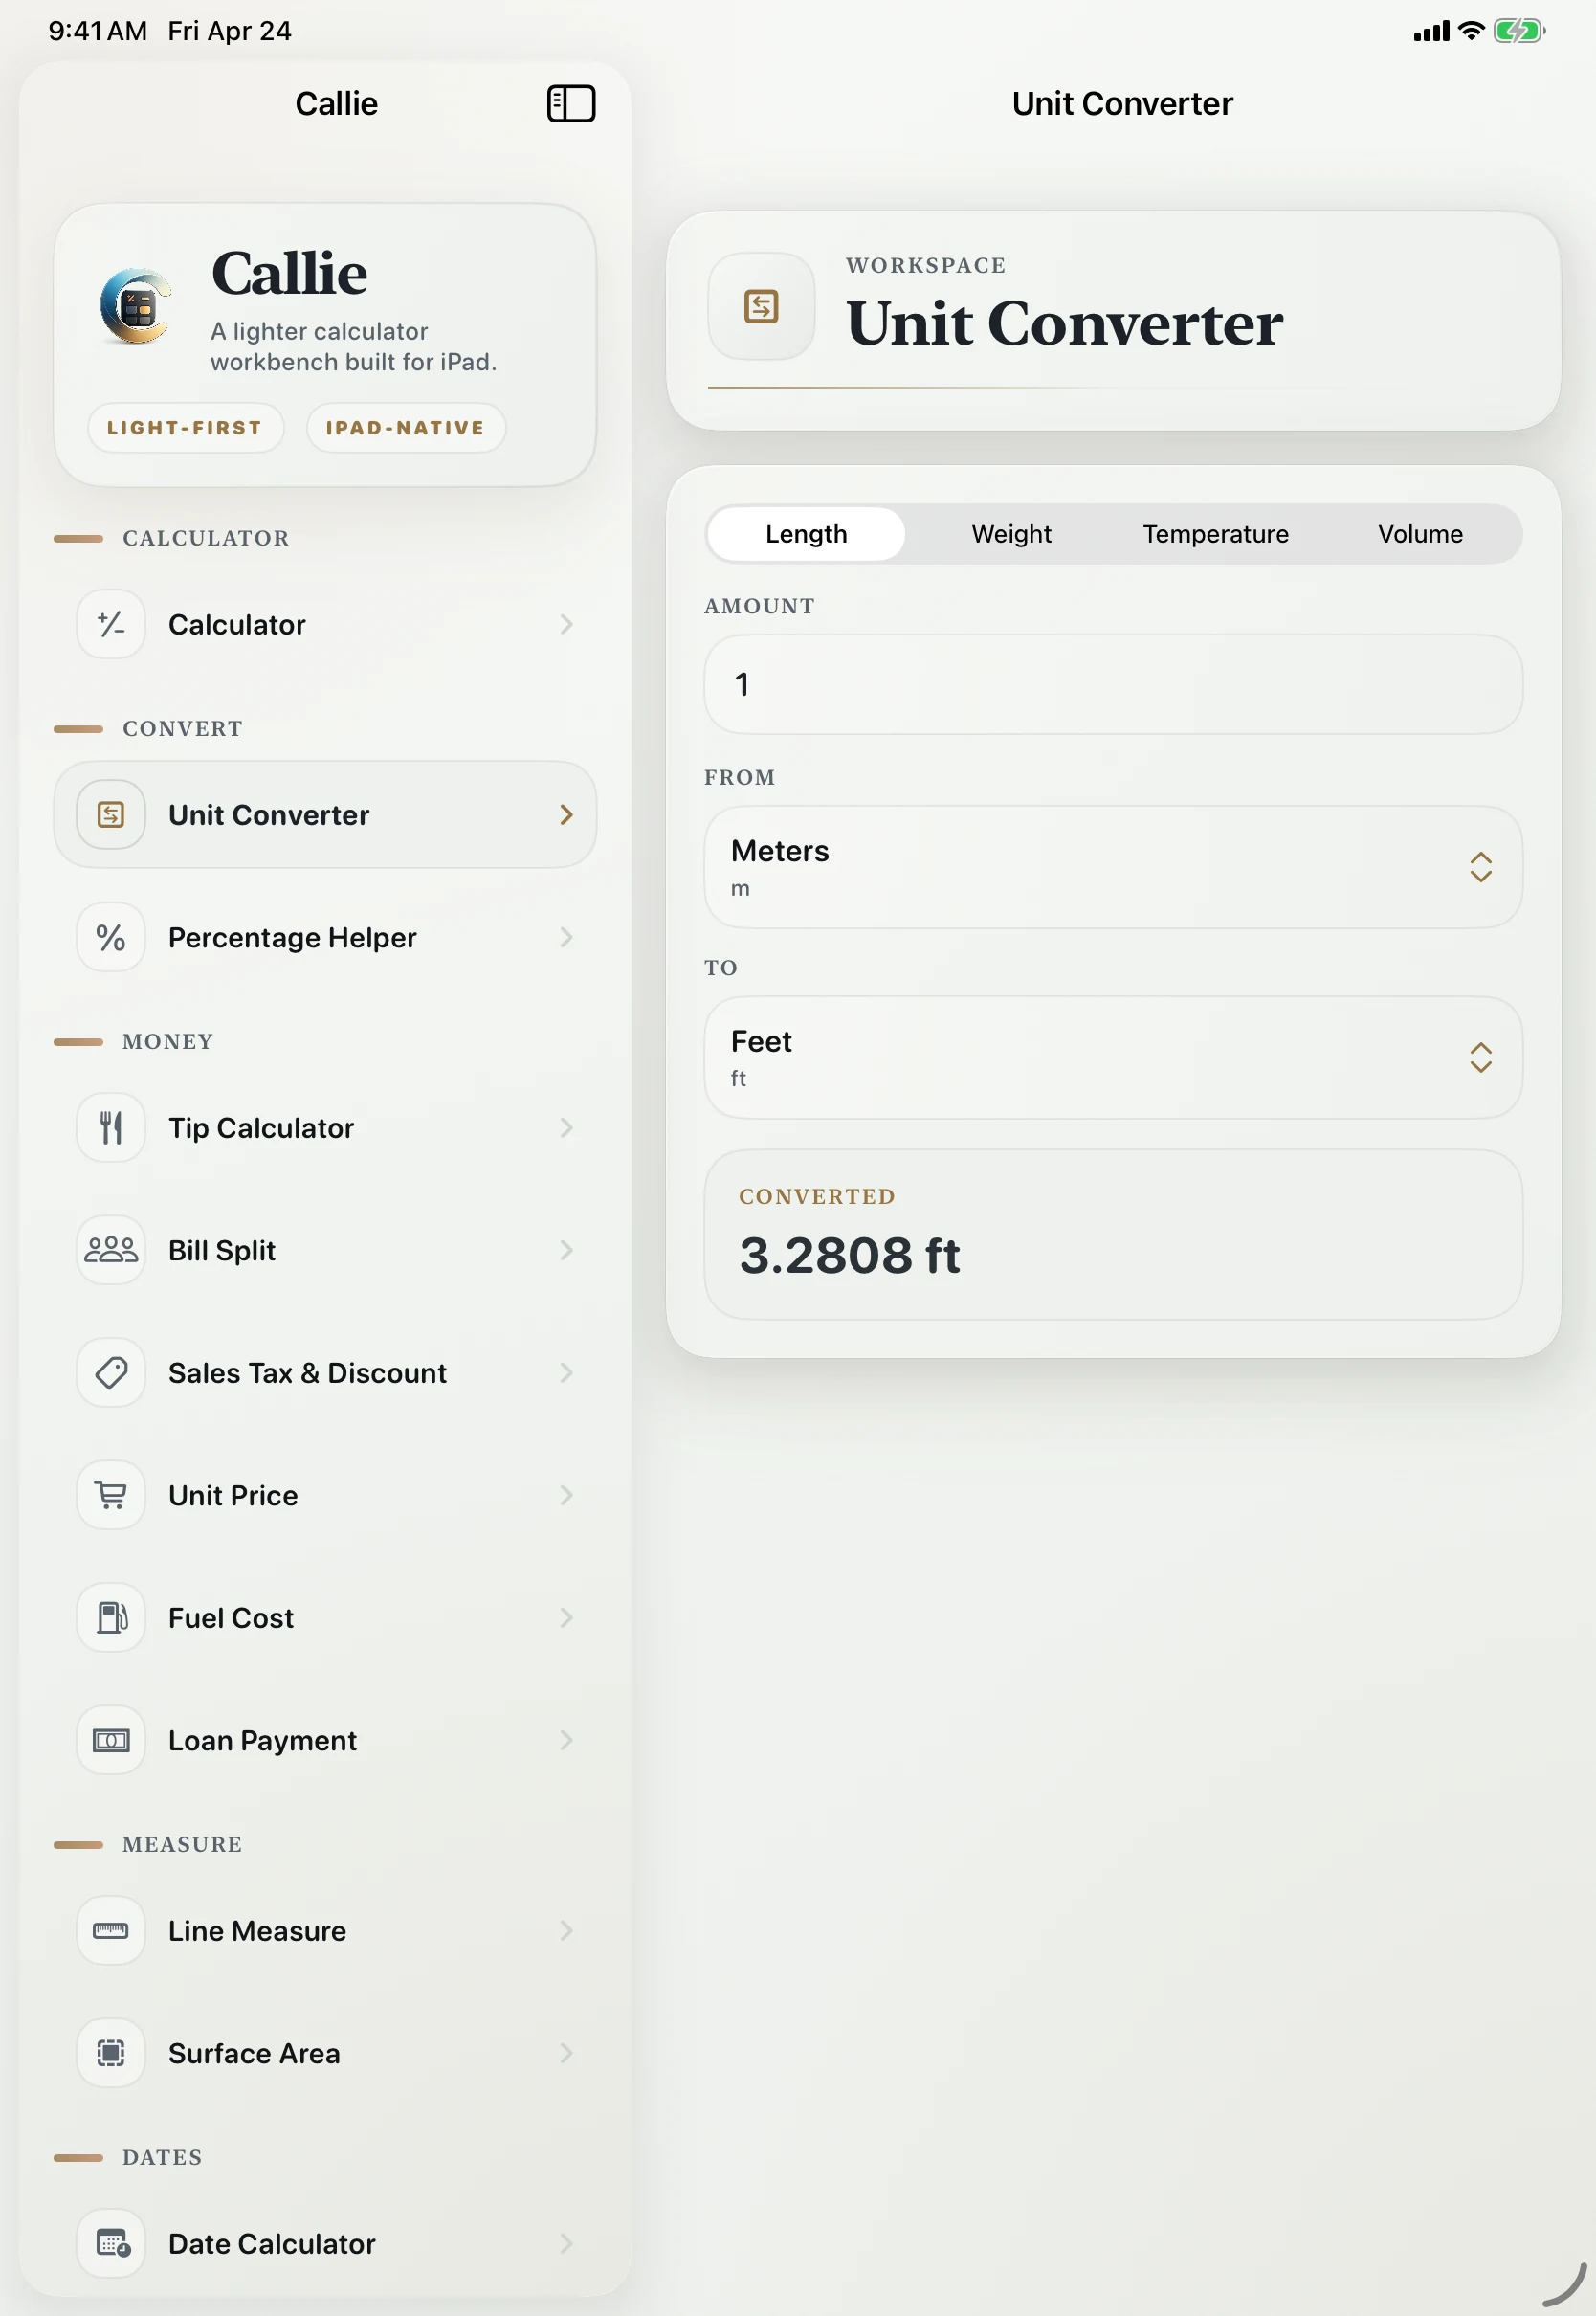The height and width of the screenshot is (2316, 1596).
Task: Open the Loan Payment banknote icon
Action: pyautogui.click(x=111, y=1740)
